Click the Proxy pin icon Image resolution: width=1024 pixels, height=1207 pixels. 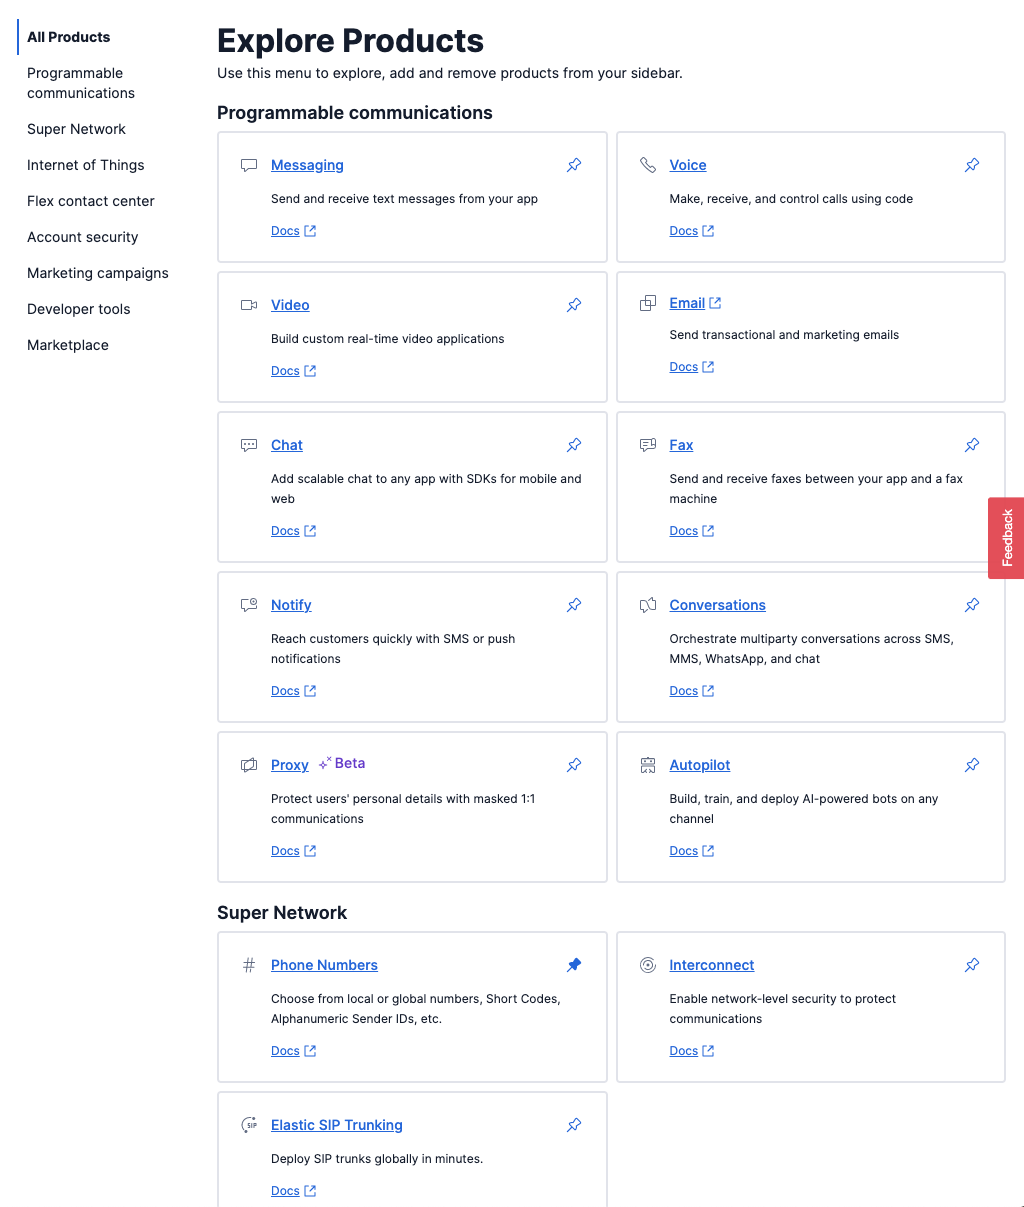pos(574,765)
